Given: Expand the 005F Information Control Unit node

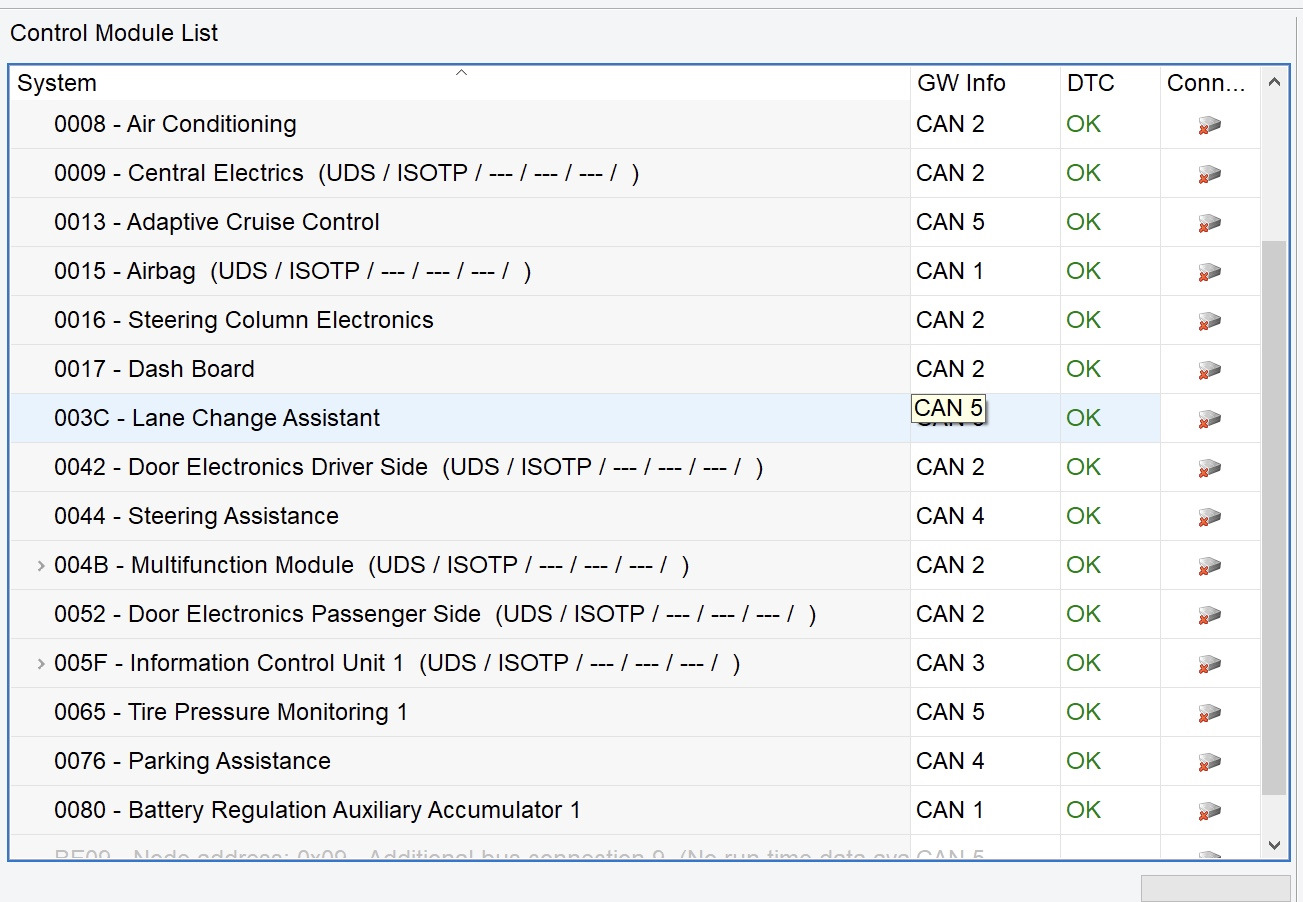Looking at the screenshot, I should pyautogui.click(x=41, y=664).
